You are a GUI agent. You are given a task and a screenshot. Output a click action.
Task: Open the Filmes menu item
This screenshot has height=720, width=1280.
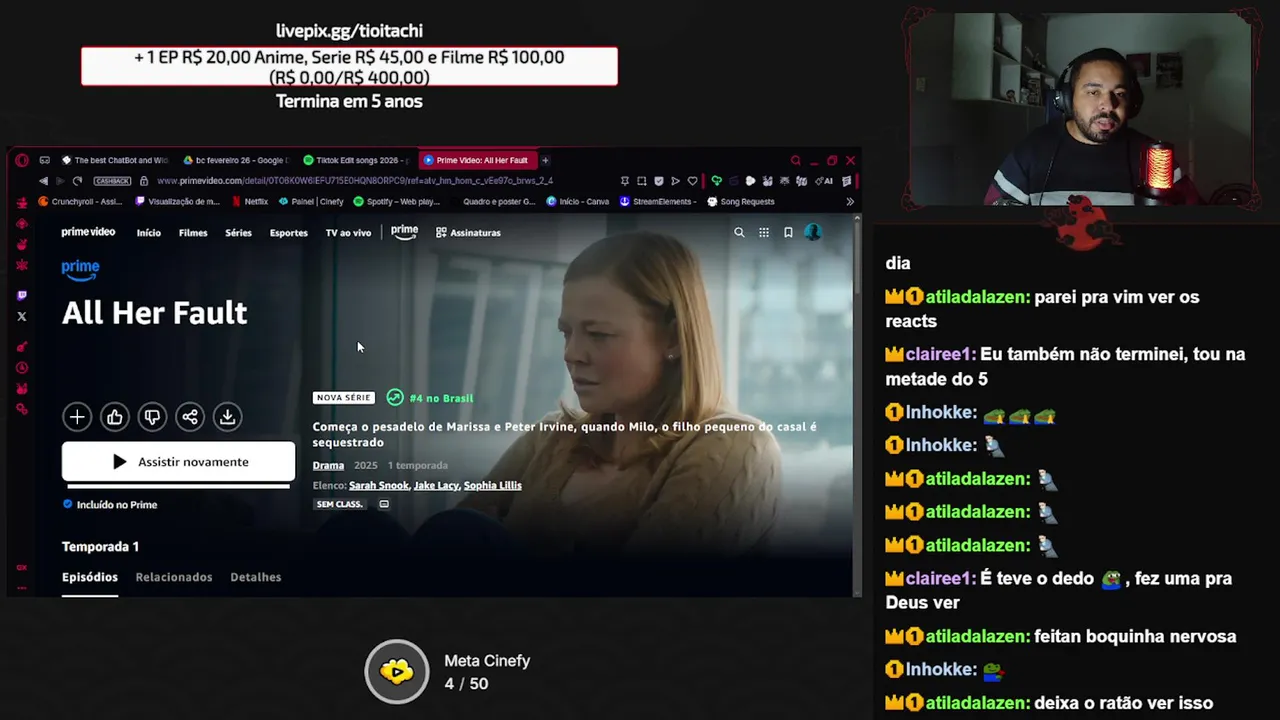pos(193,233)
